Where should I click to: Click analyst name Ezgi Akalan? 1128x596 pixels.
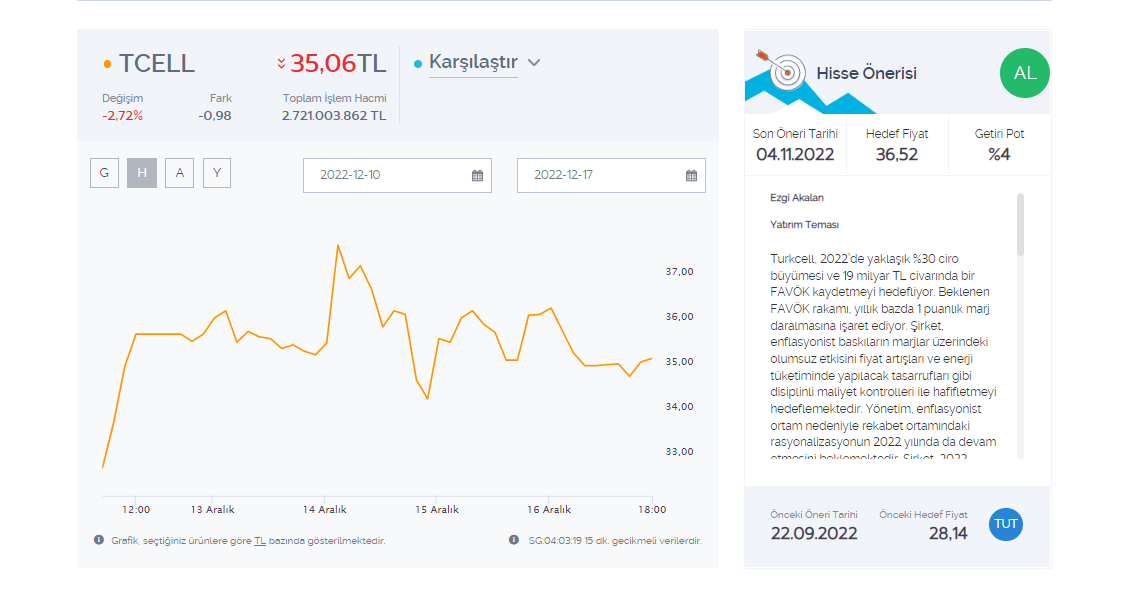(796, 197)
